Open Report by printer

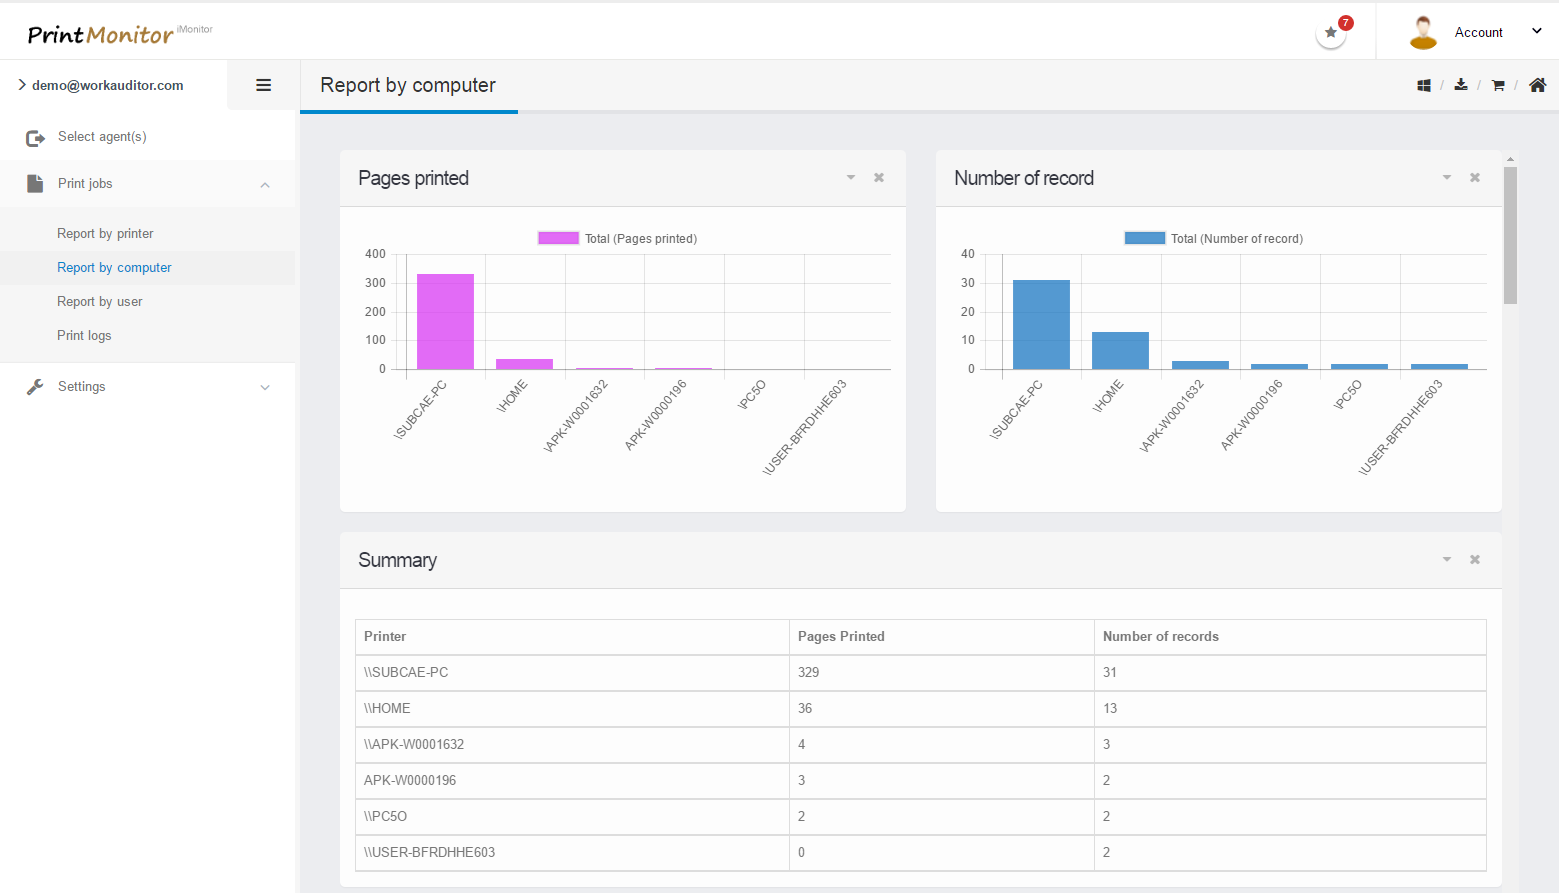click(x=105, y=234)
